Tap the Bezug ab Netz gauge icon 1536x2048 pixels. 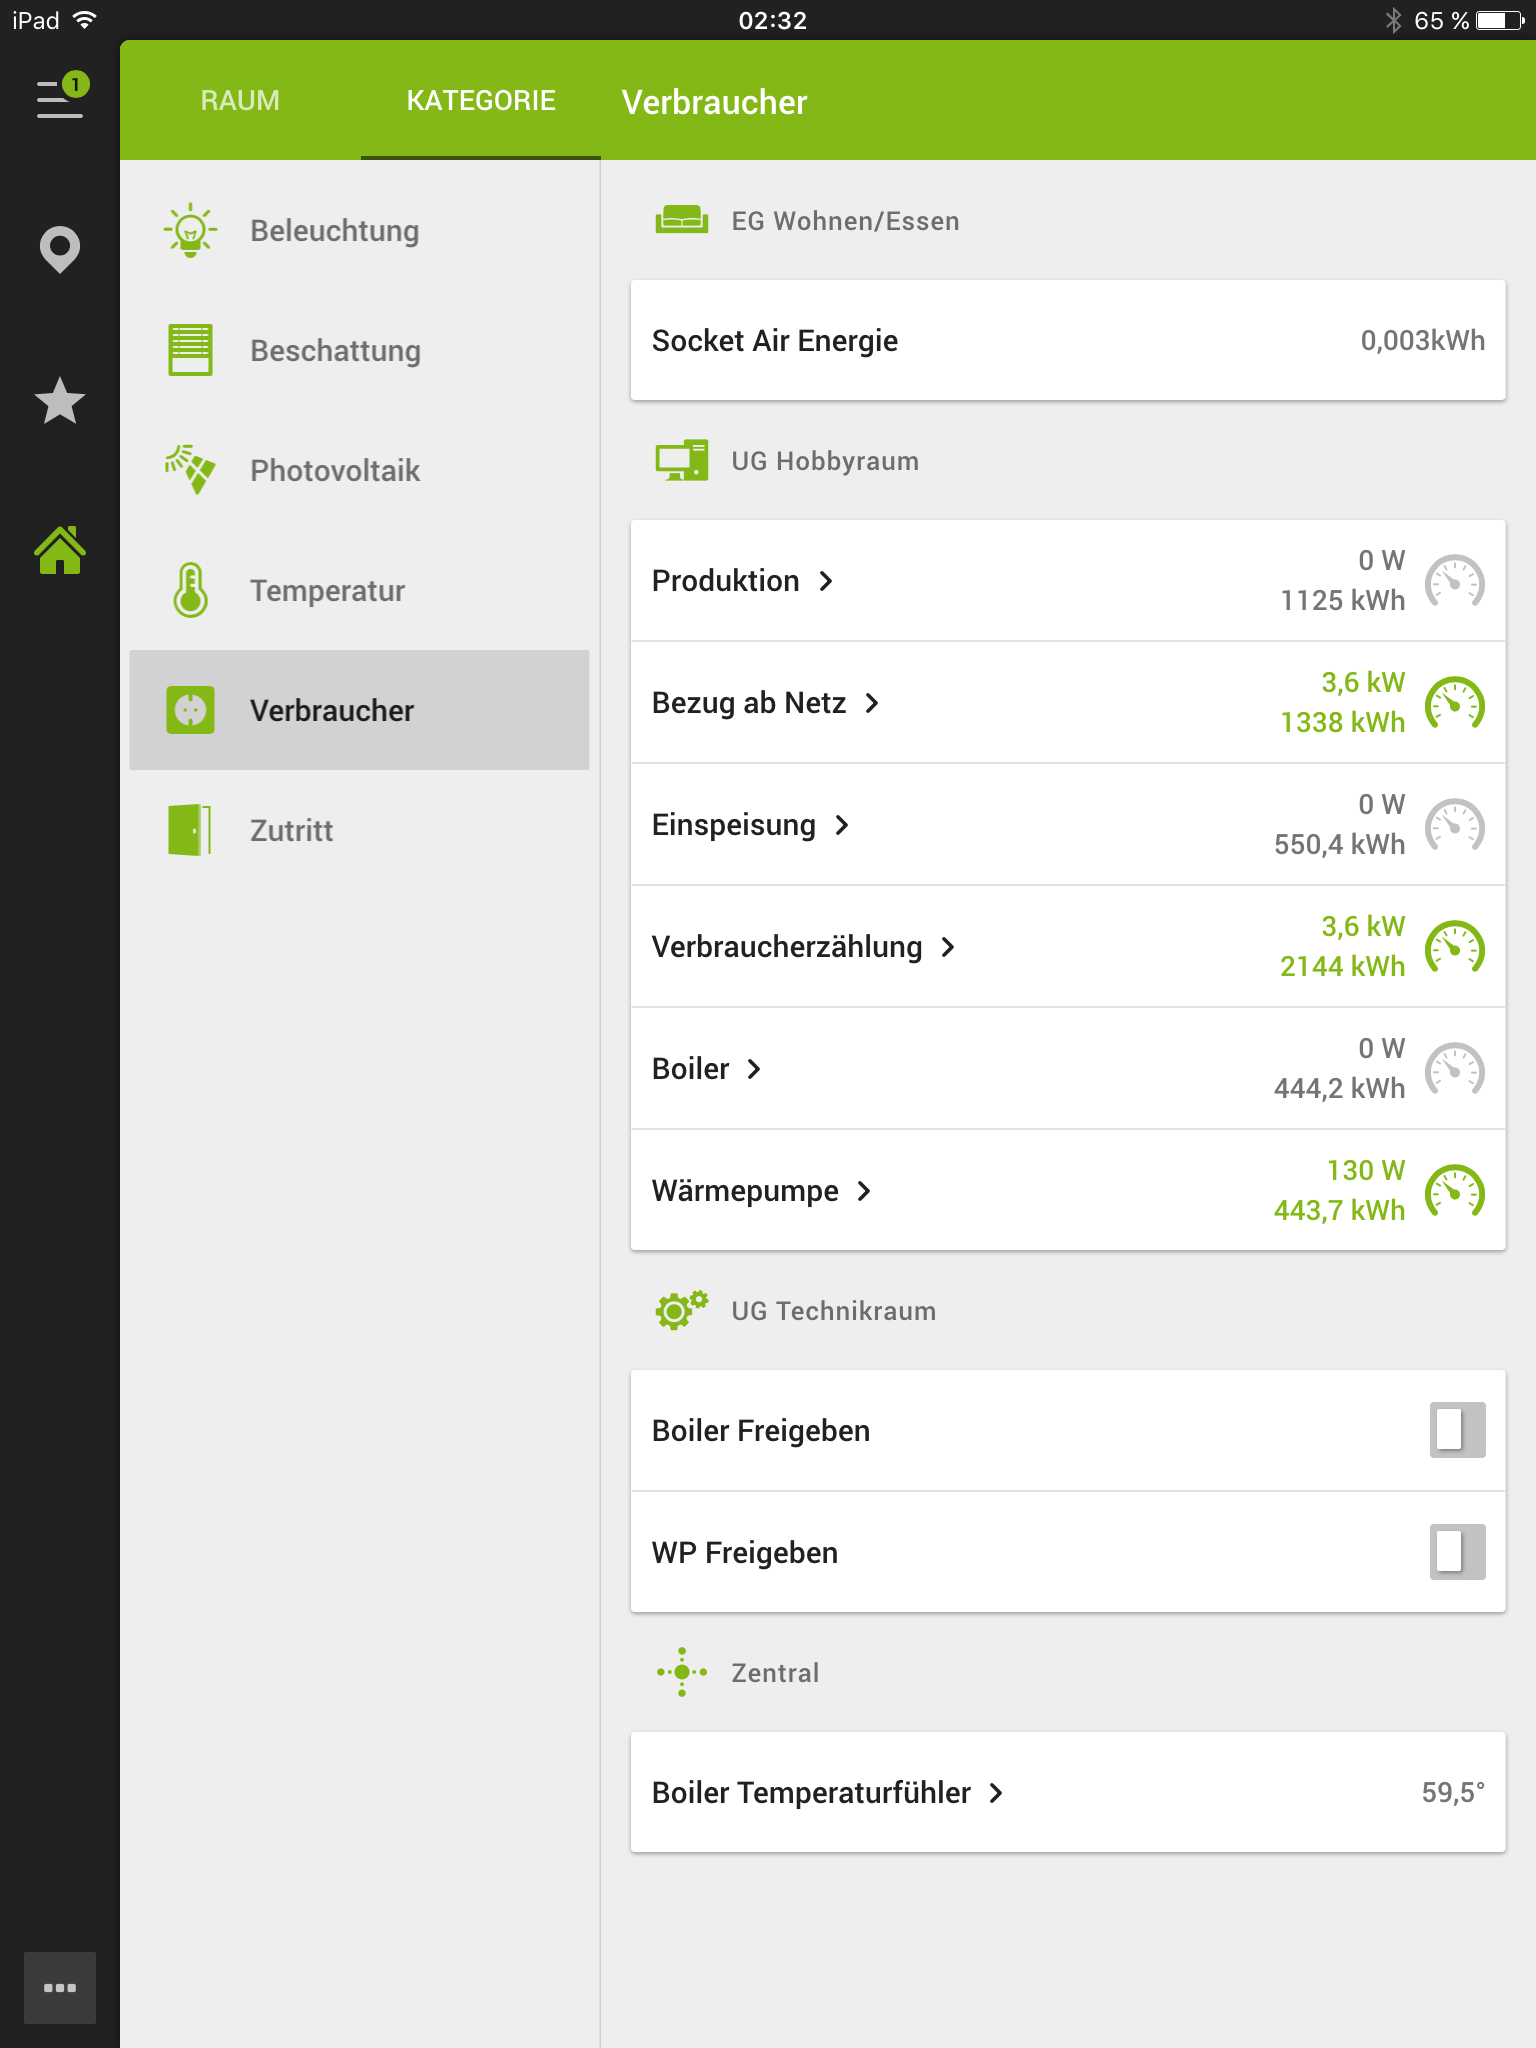click(x=1454, y=703)
